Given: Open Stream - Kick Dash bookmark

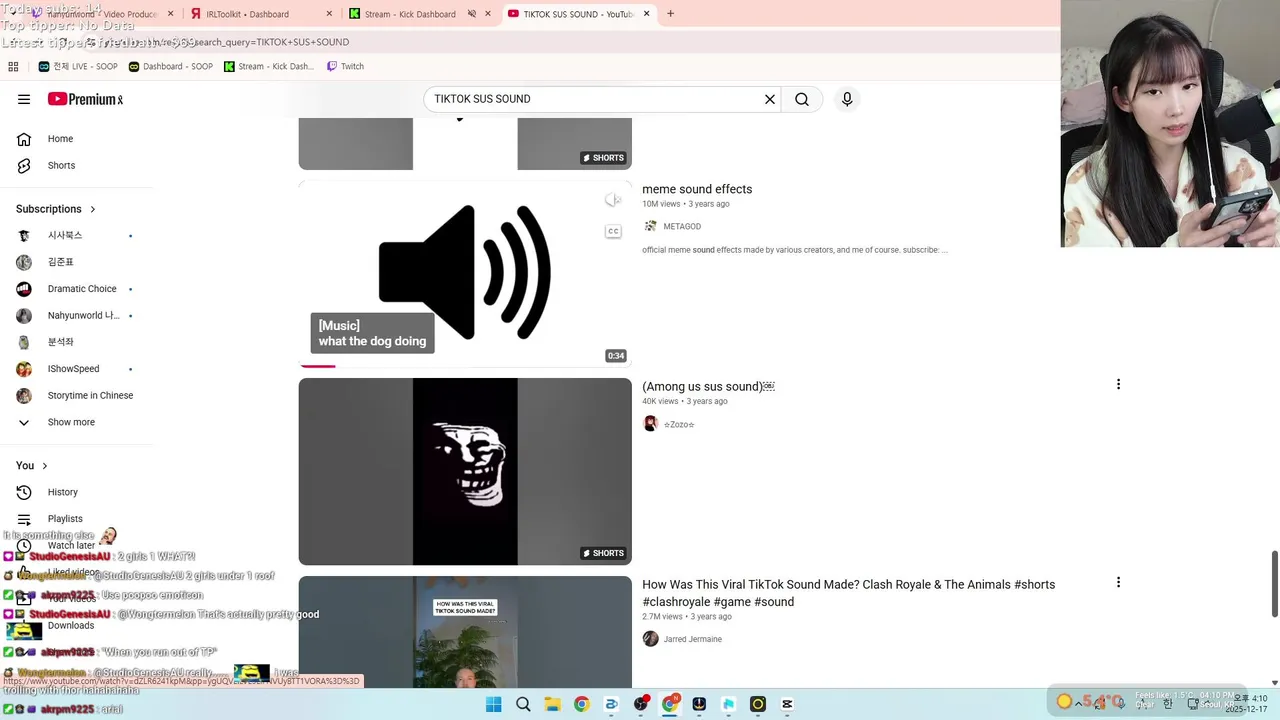Looking at the screenshot, I should click(x=269, y=67).
